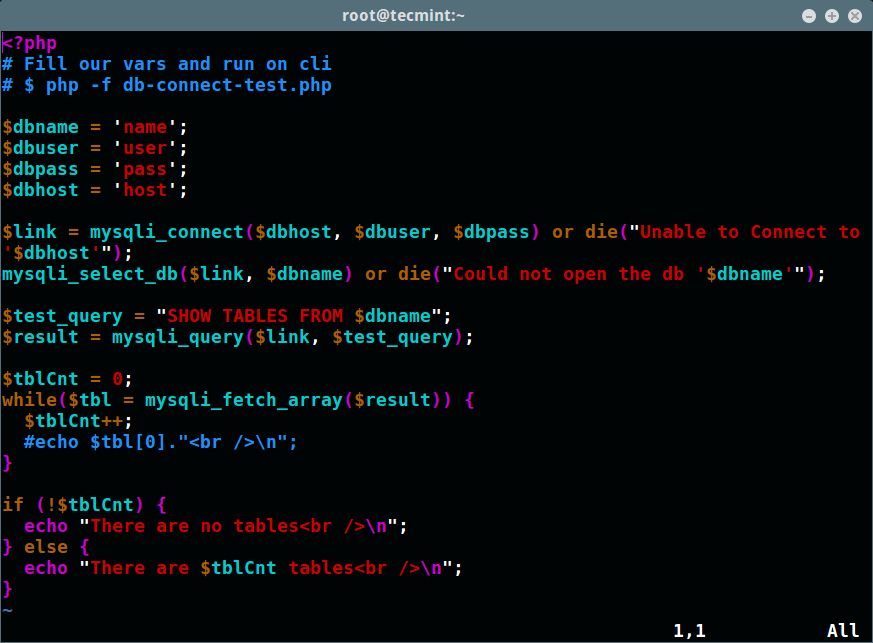Click the mysqli_connect function call
This screenshot has width=873, height=643.
click(x=166, y=232)
